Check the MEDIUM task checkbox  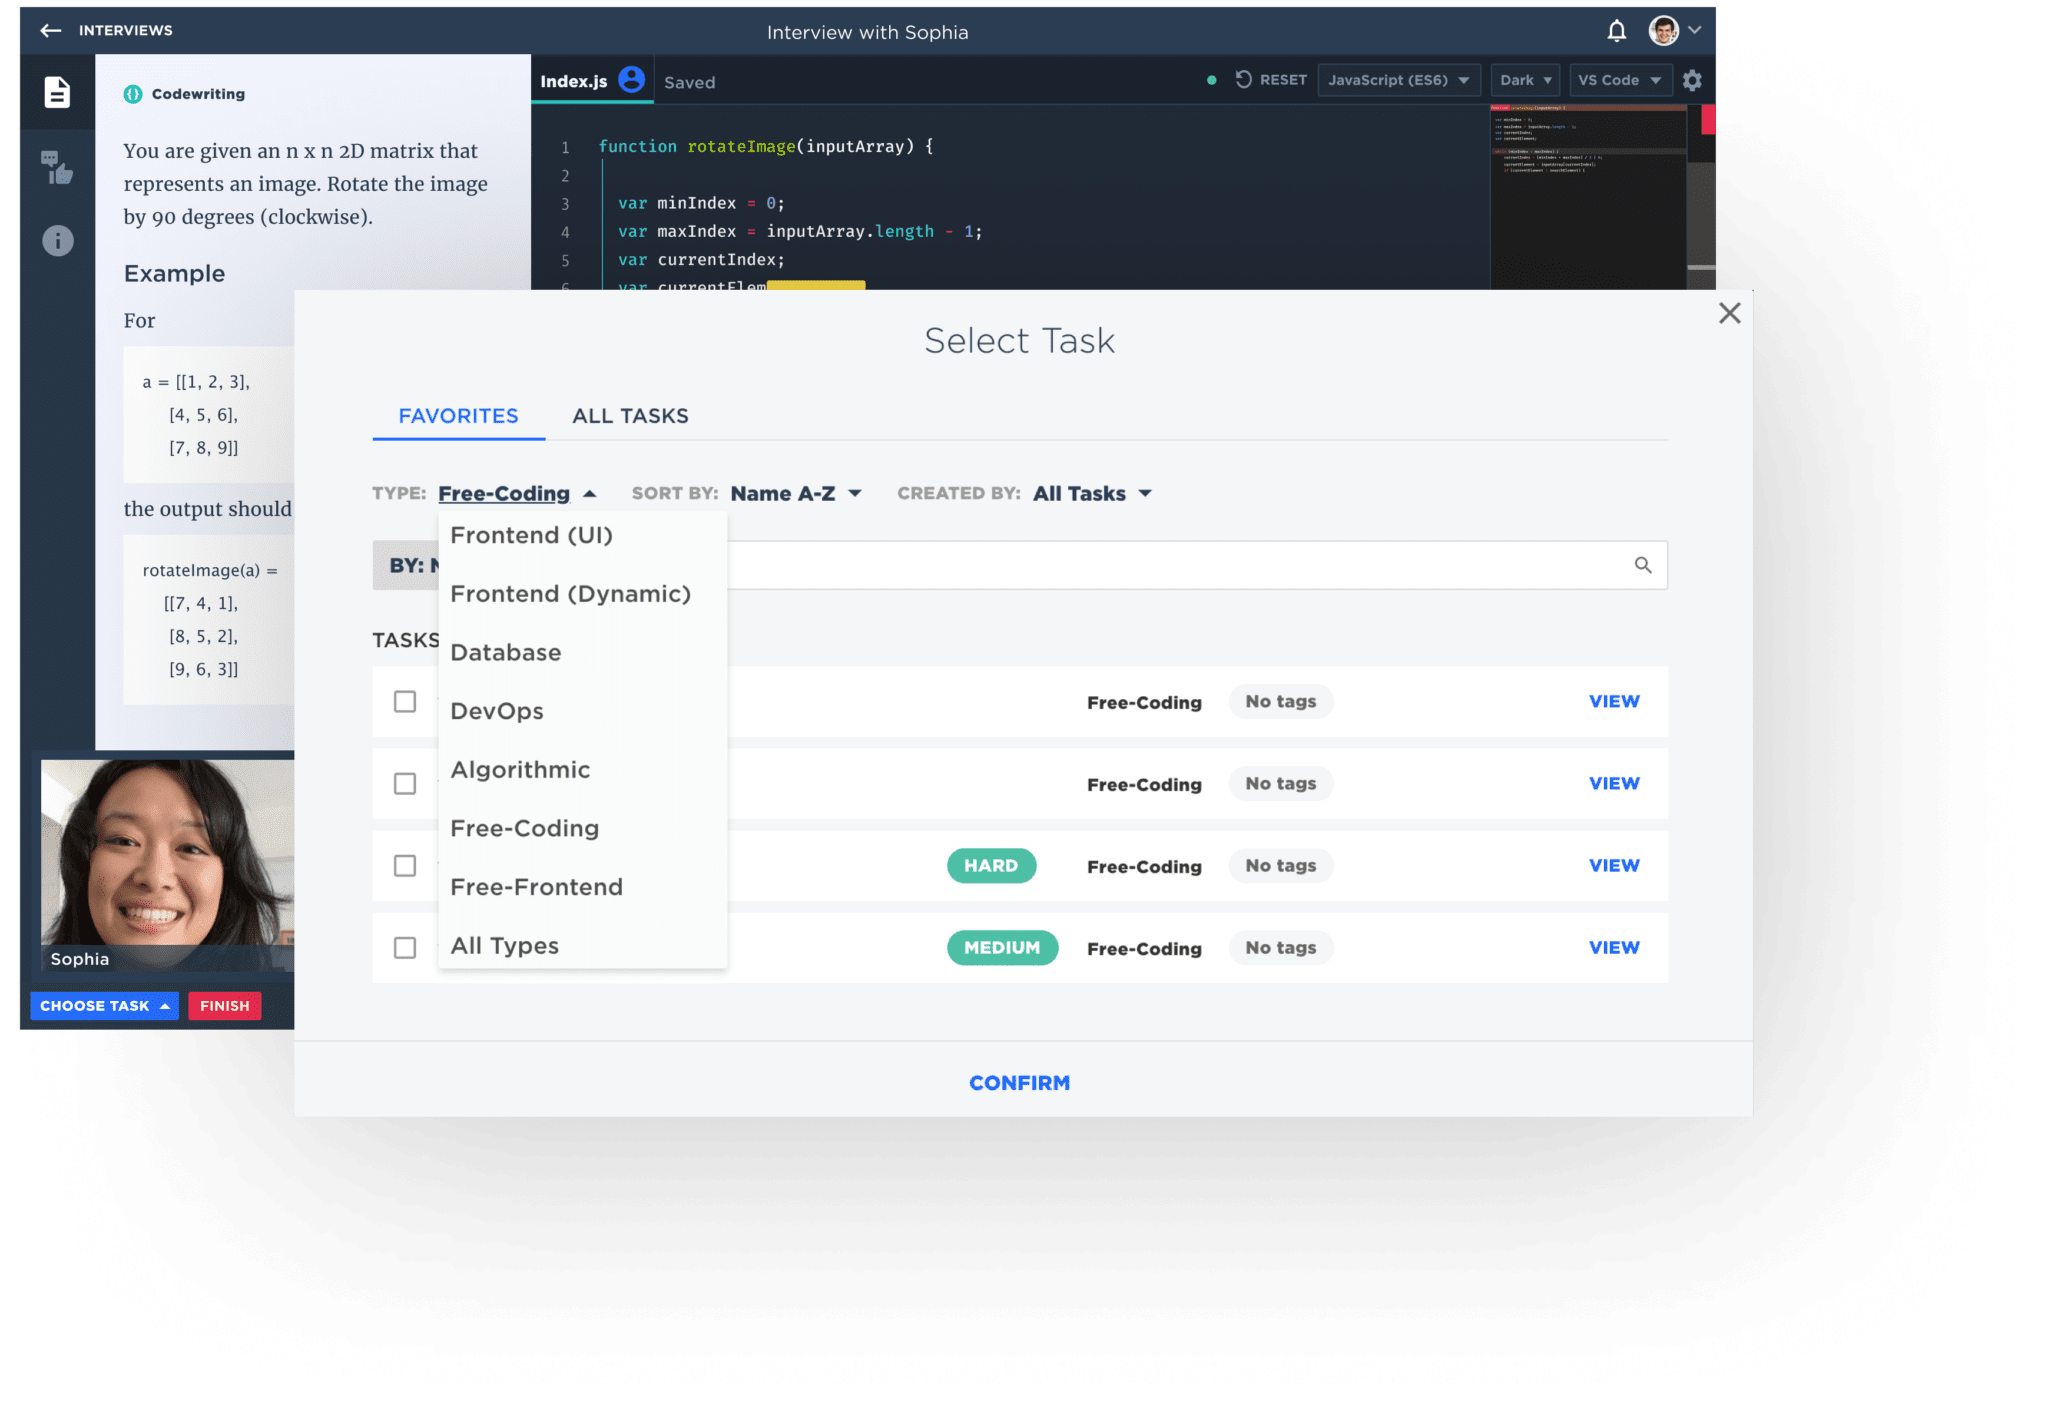click(405, 948)
